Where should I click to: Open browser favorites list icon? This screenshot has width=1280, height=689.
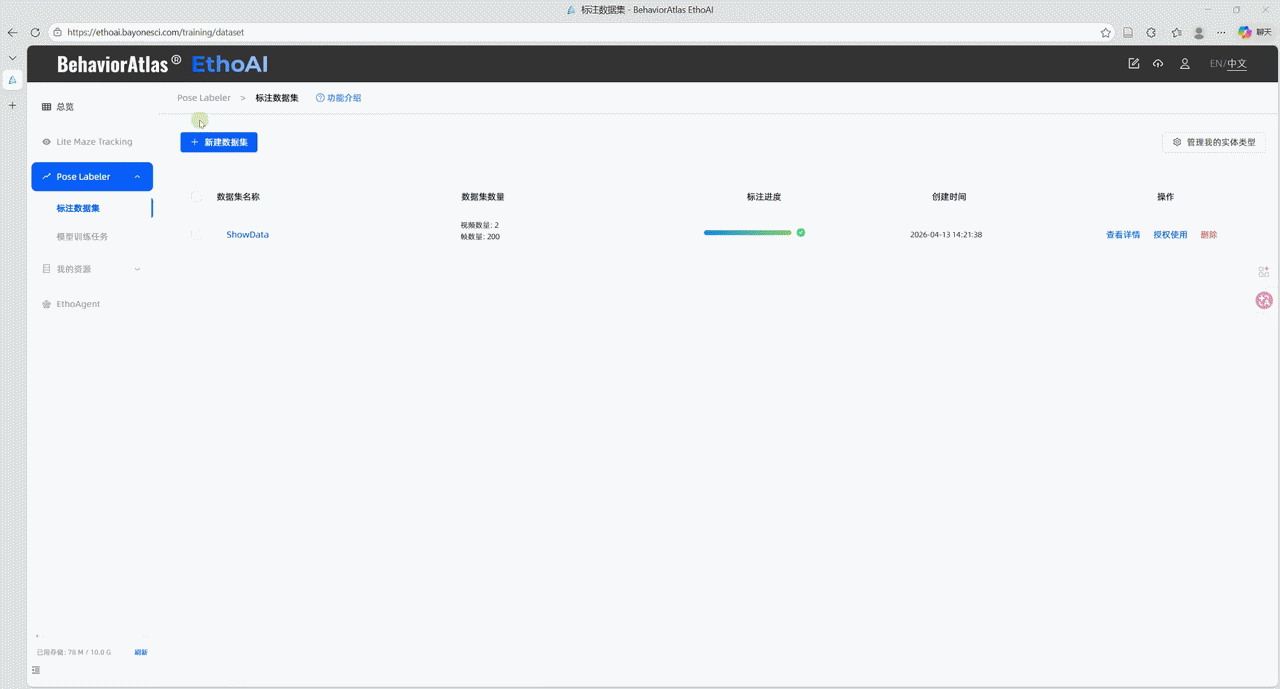pyautogui.click(x=1177, y=32)
